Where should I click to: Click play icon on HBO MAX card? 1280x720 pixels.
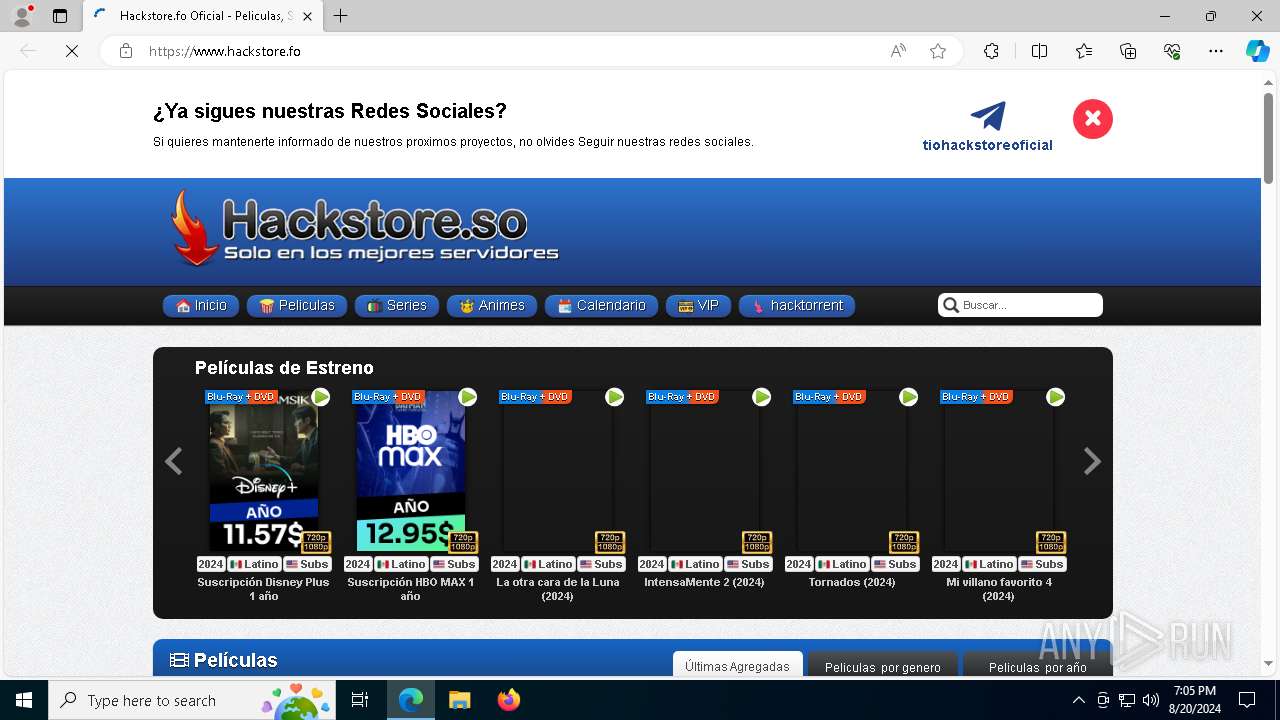point(468,397)
